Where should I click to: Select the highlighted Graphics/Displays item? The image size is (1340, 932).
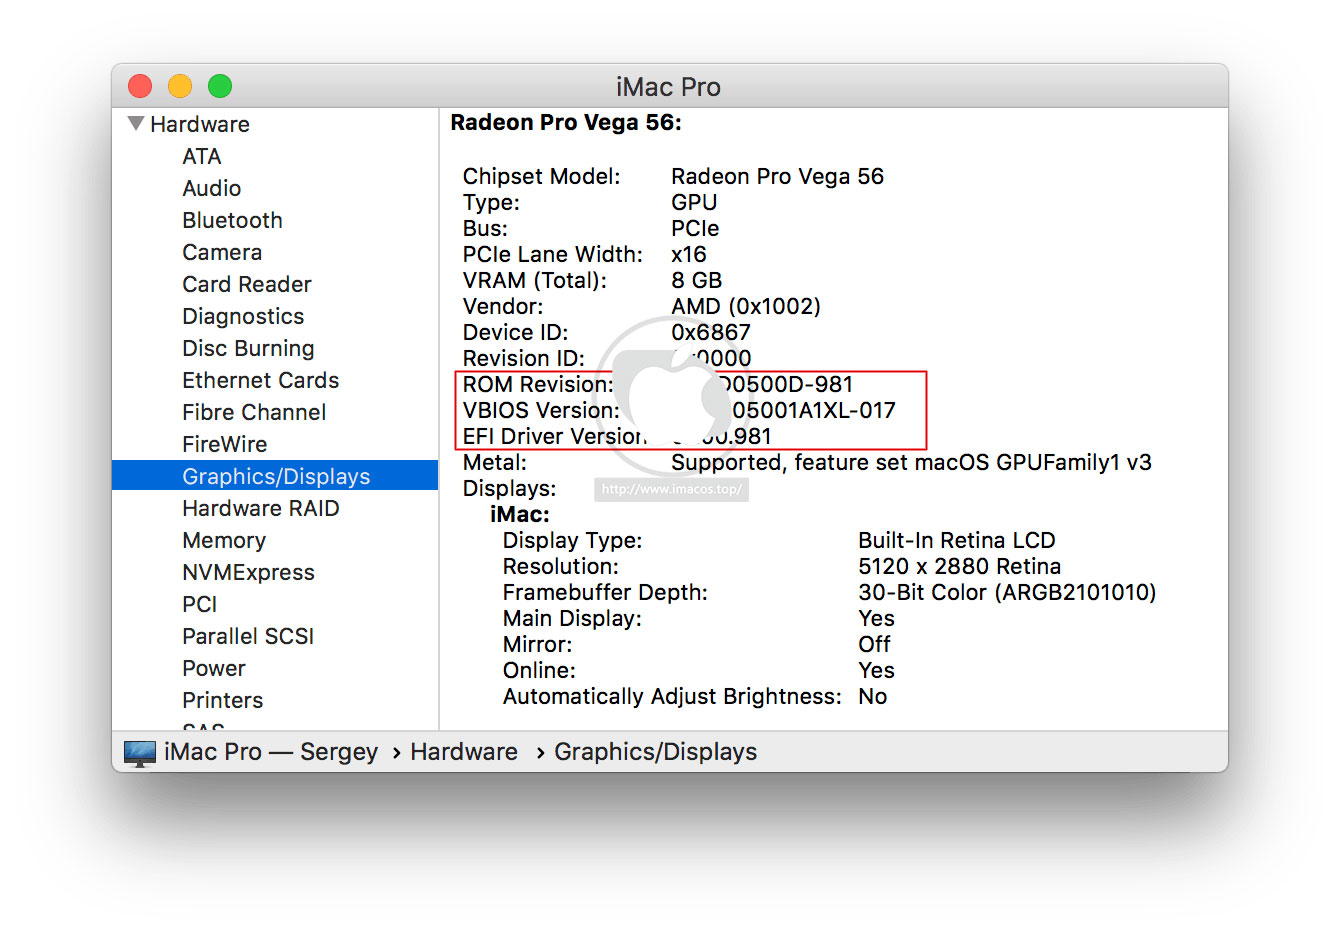point(276,477)
